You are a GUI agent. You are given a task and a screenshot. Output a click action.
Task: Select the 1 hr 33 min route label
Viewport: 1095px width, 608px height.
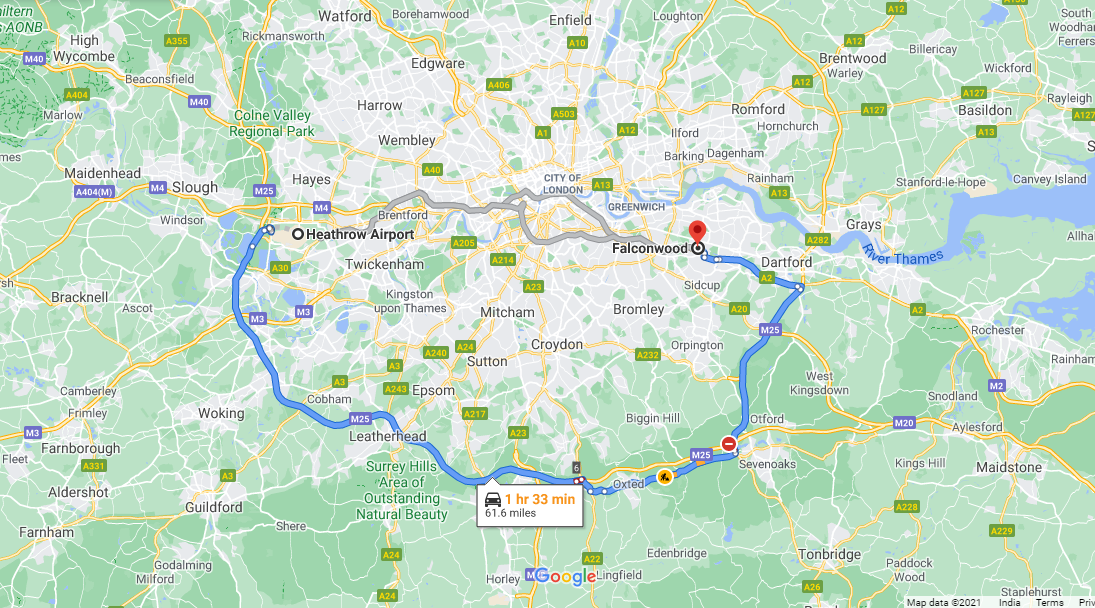point(540,499)
